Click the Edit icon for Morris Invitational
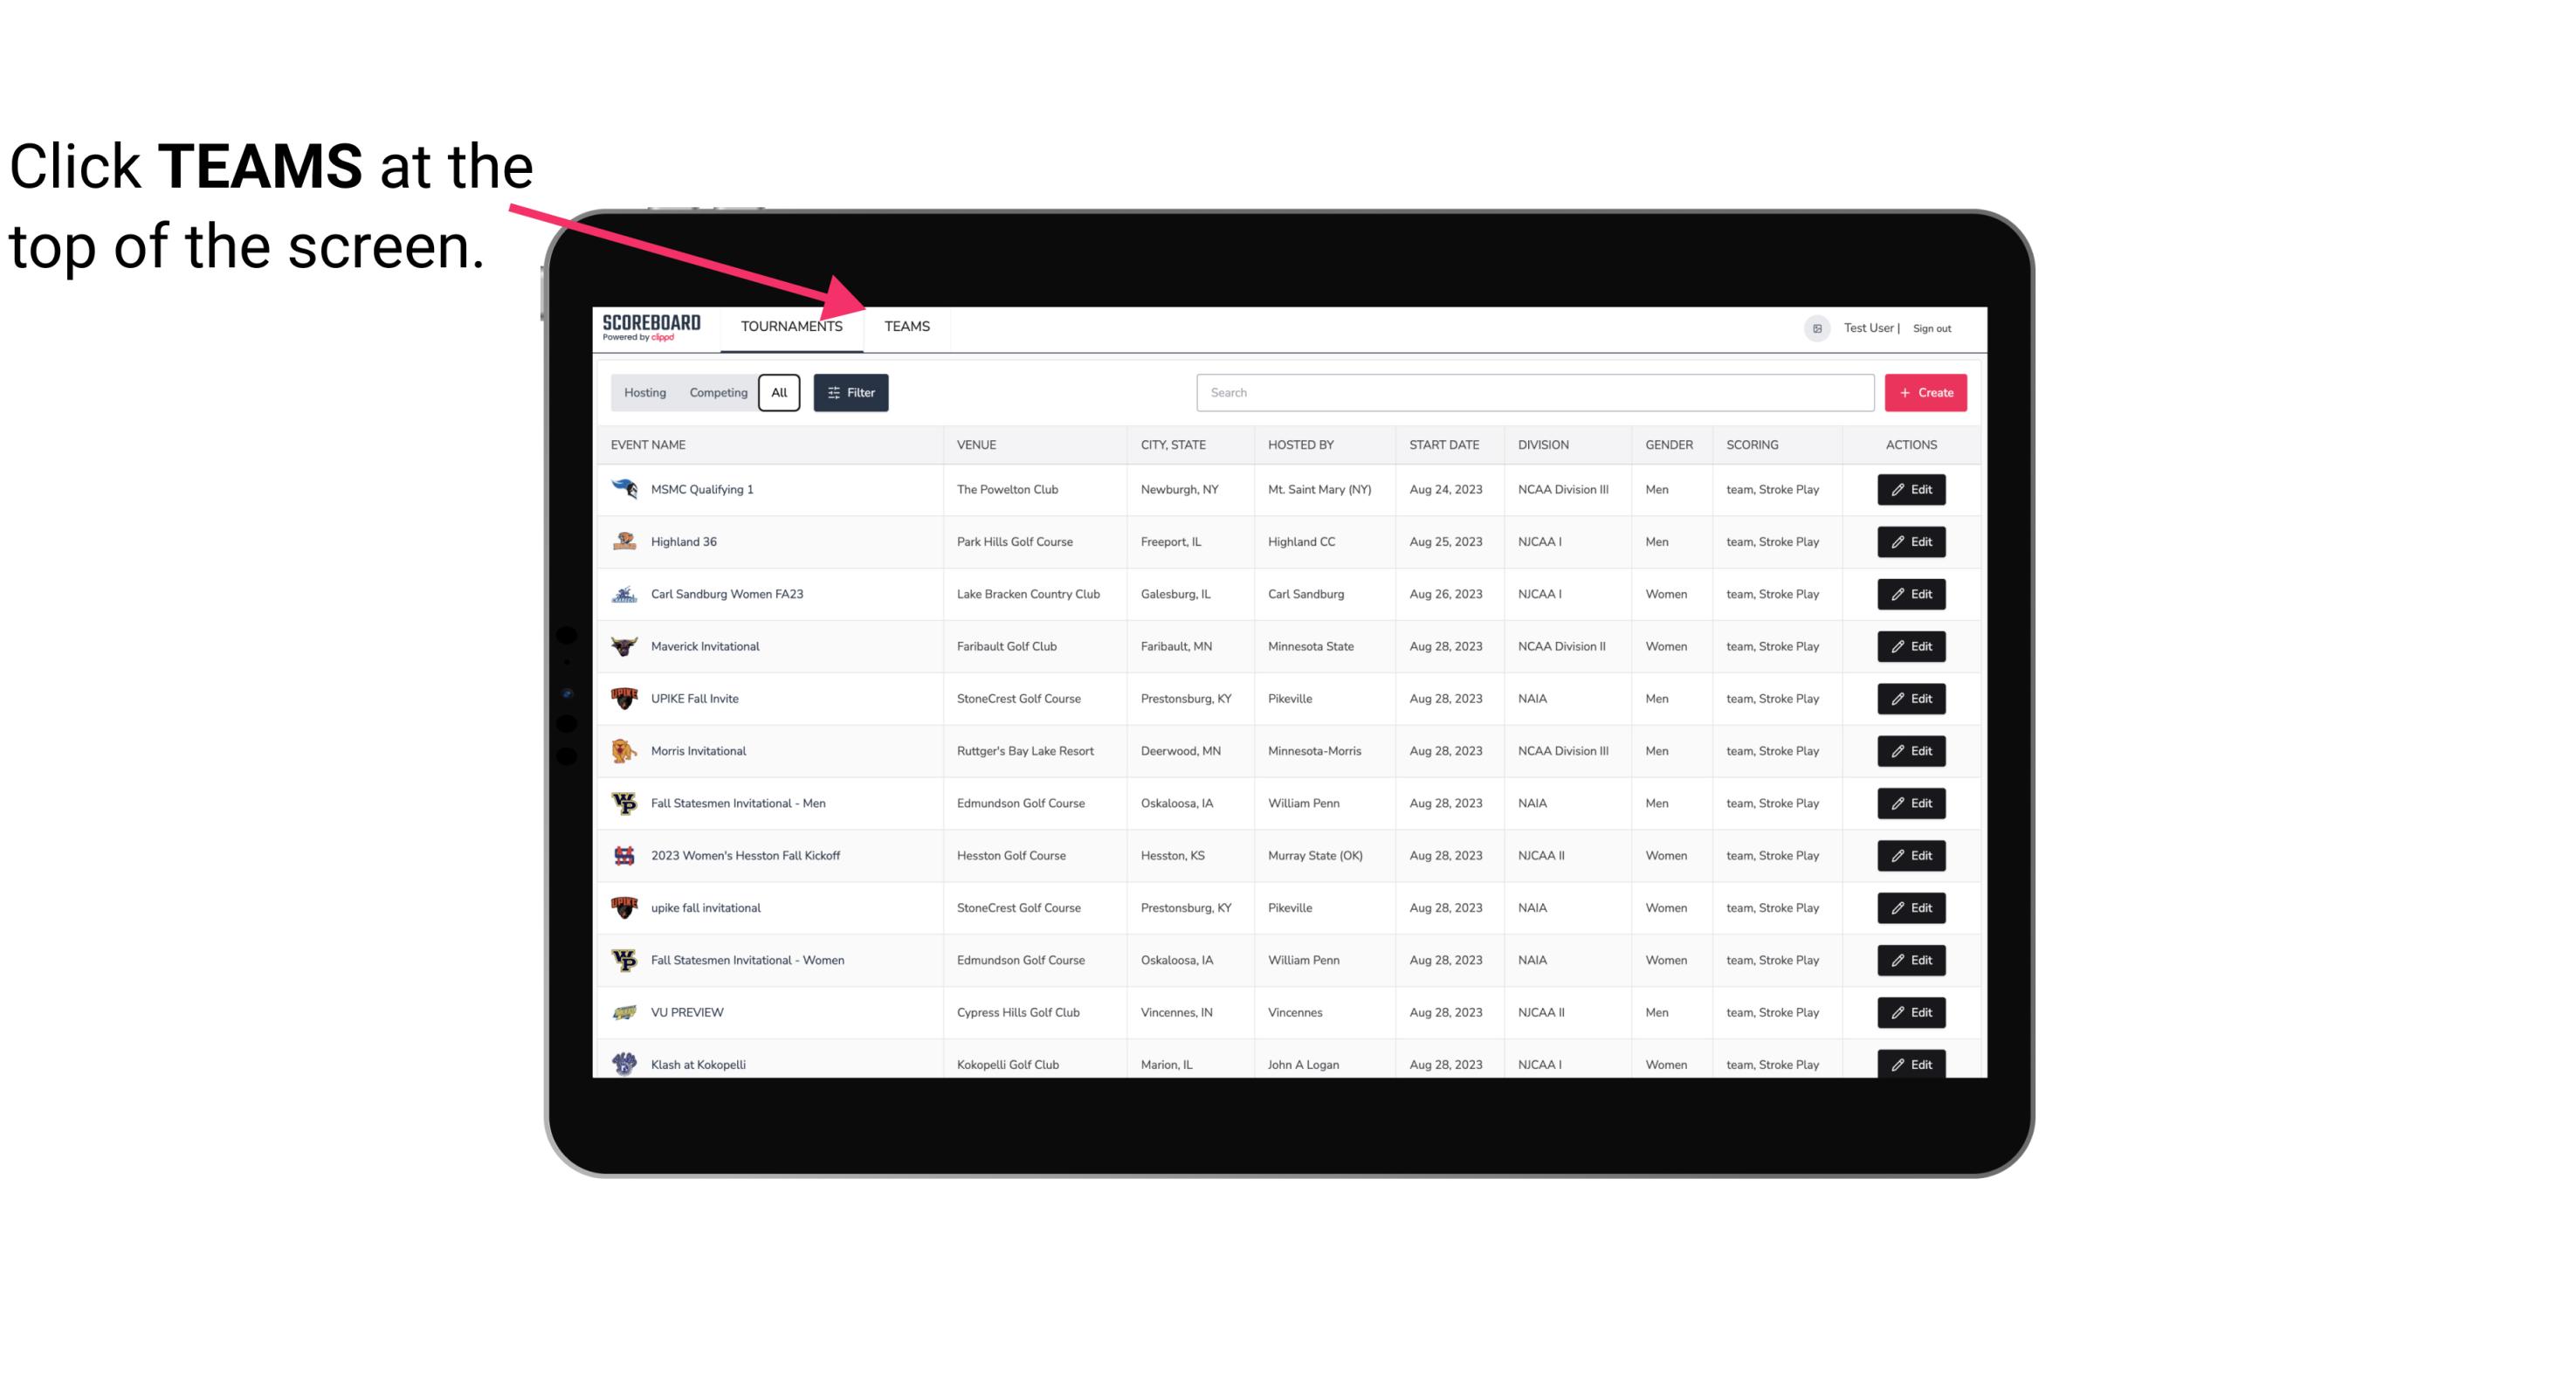The width and height of the screenshot is (2576, 1386). tap(1911, 751)
